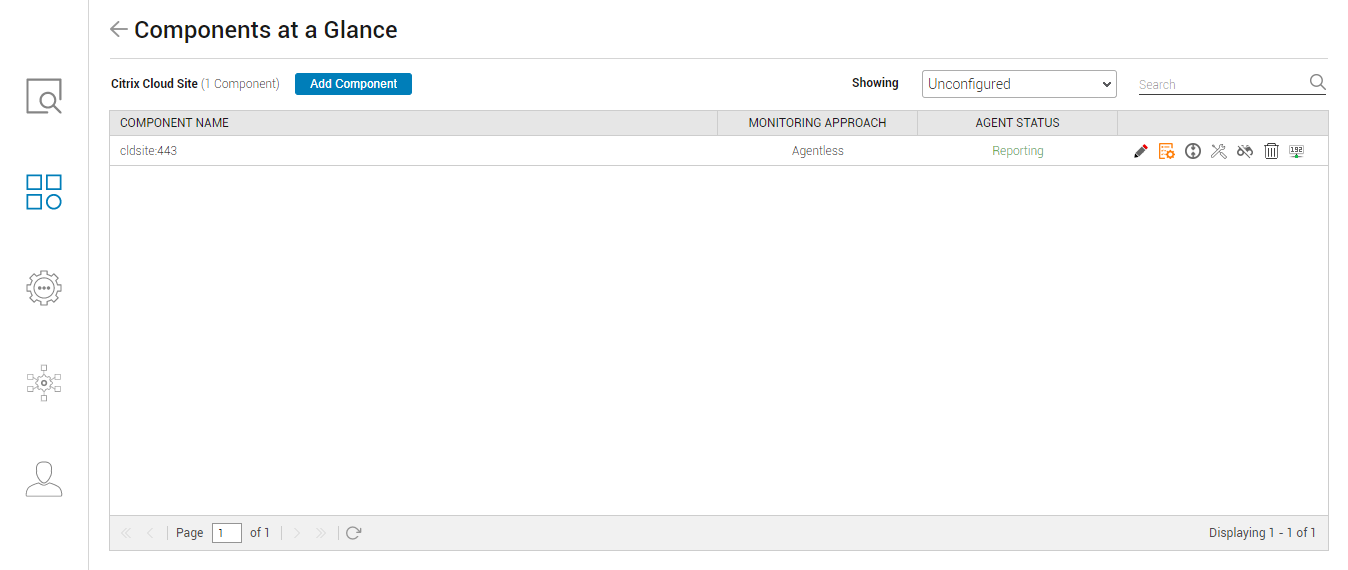The width and height of the screenshot is (1348, 570).
Task: Edit component cldsite:443 with pencil icon
Action: pos(1140,151)
